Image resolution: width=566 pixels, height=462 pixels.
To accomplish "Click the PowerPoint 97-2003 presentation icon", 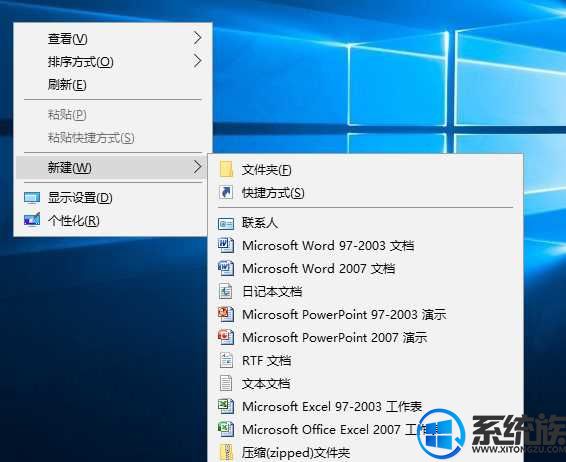I will click(226, 314).
